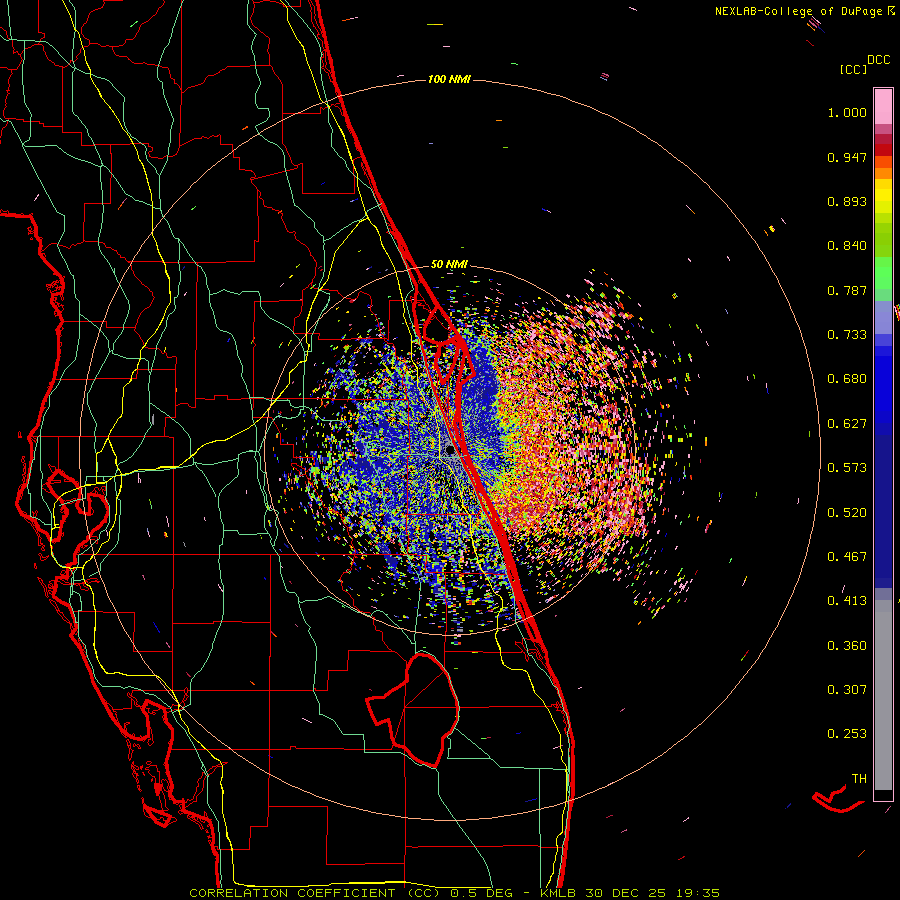
Task: Click the 0.947 legend value
Action: point(847,157)
